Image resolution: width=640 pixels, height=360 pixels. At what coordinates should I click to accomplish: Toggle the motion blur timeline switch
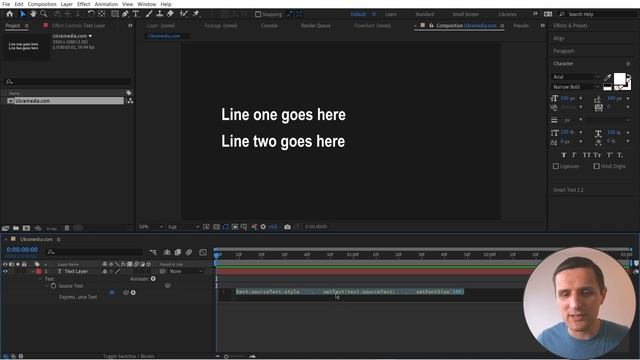[189, 252]
